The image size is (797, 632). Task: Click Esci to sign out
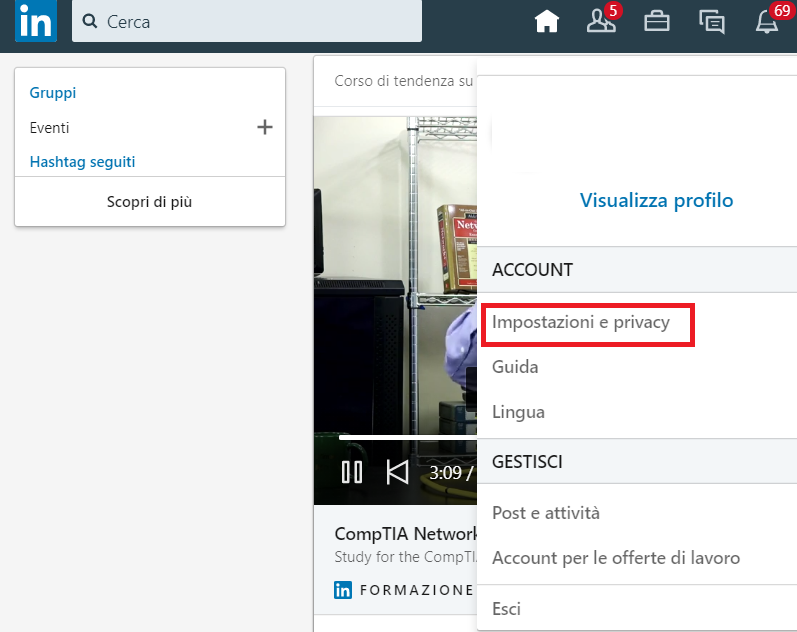(506, 609)
